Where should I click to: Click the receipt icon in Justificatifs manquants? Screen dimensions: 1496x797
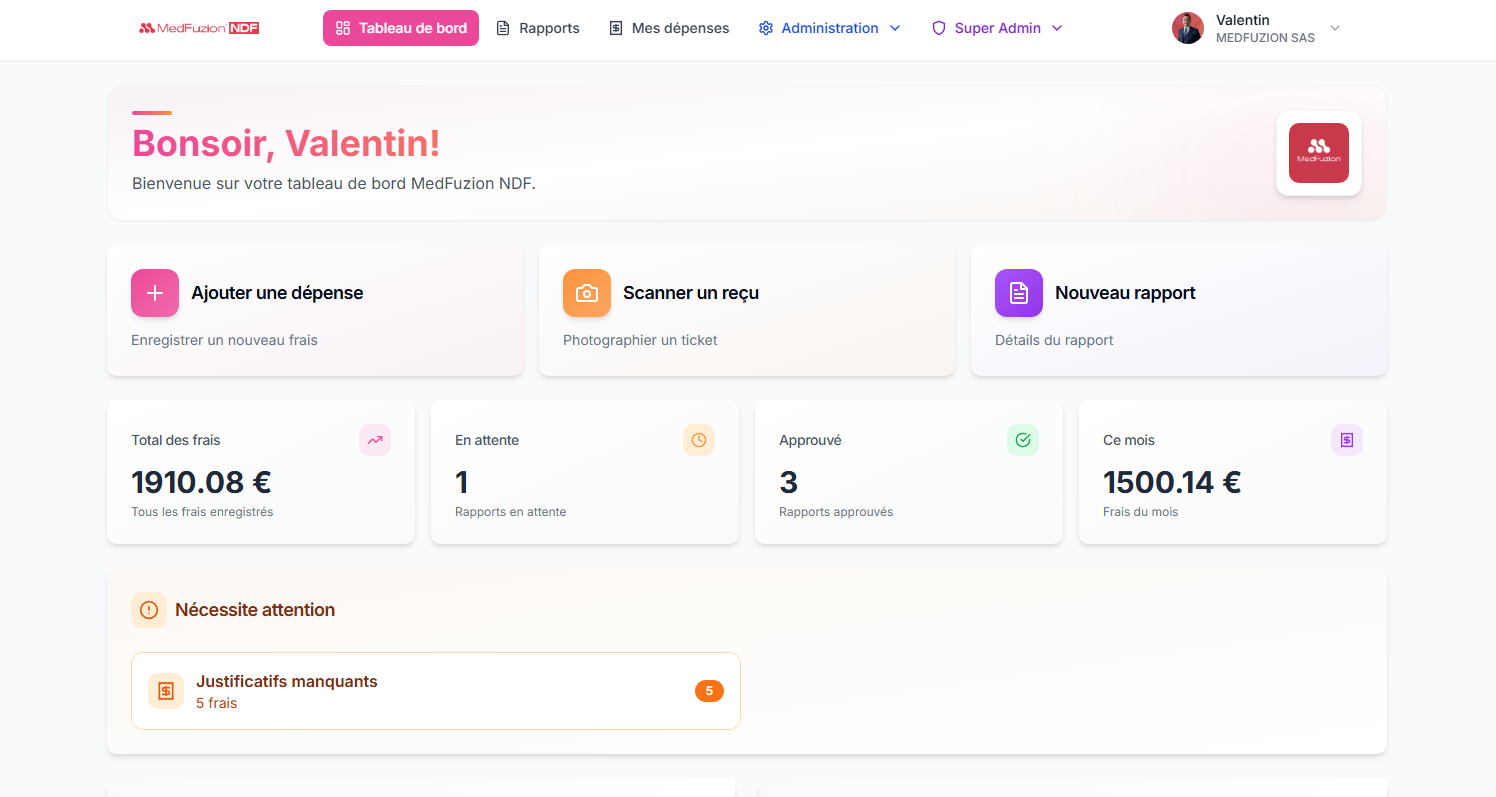pyautogui.click(x=165, y=690)
